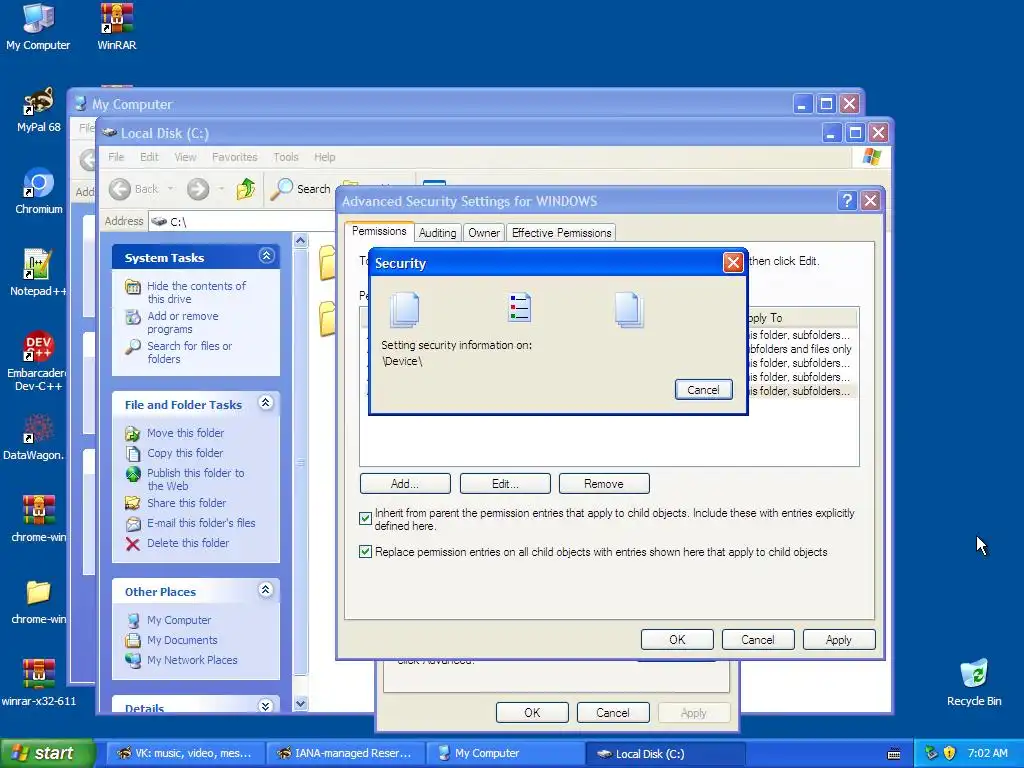Click Delete this folder task
Screen dimensions: 1024x768
(x=188, y=543)
